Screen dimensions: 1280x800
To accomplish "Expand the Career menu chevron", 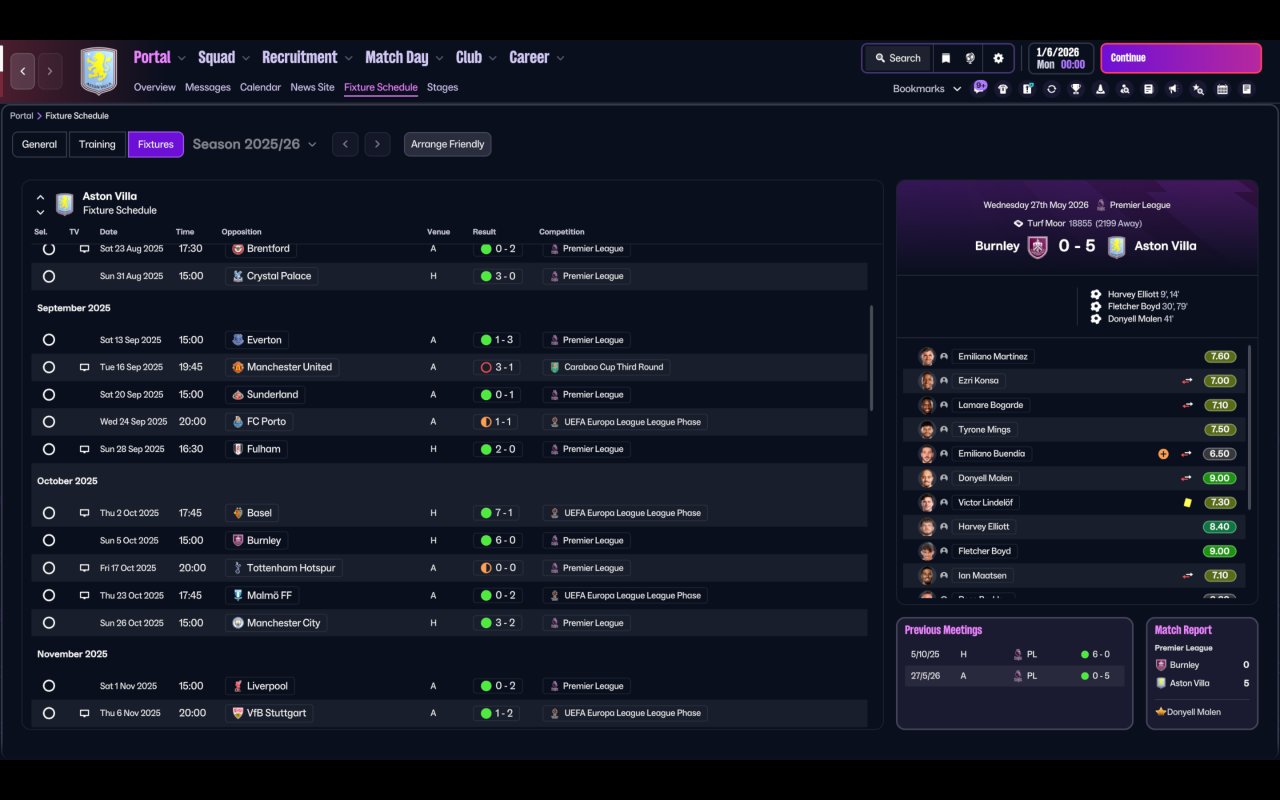I will [x=560, y=58].
